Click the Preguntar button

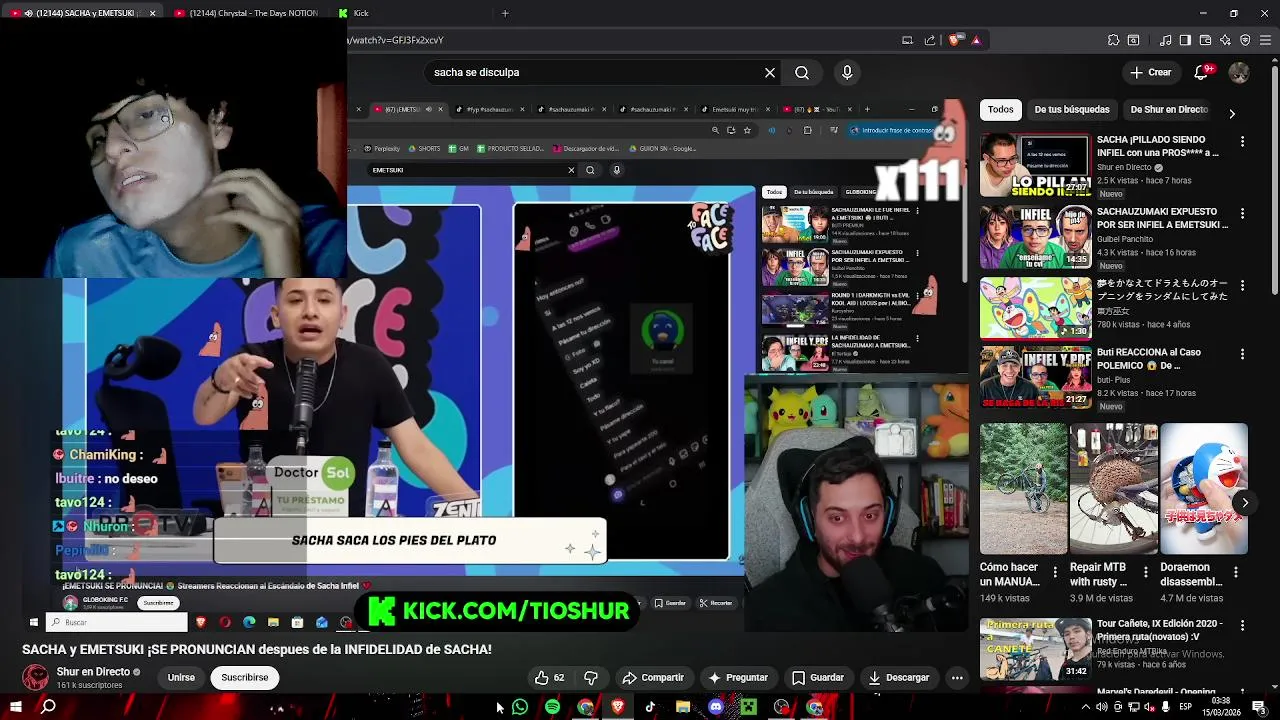tap(737, 678)
